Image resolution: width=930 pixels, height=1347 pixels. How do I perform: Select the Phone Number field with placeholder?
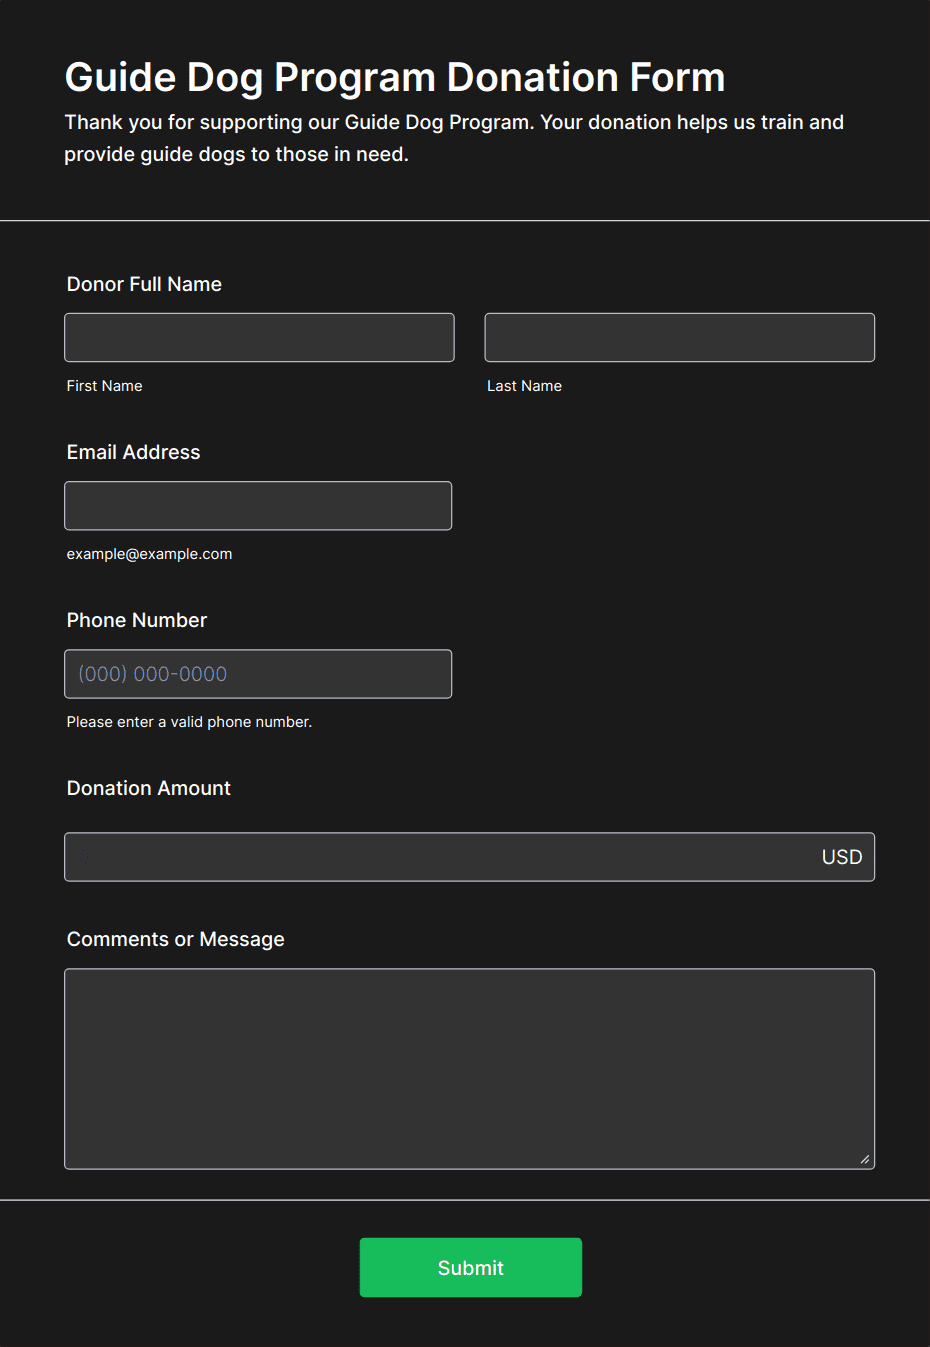pyautogui.click(x=258, y=674)
